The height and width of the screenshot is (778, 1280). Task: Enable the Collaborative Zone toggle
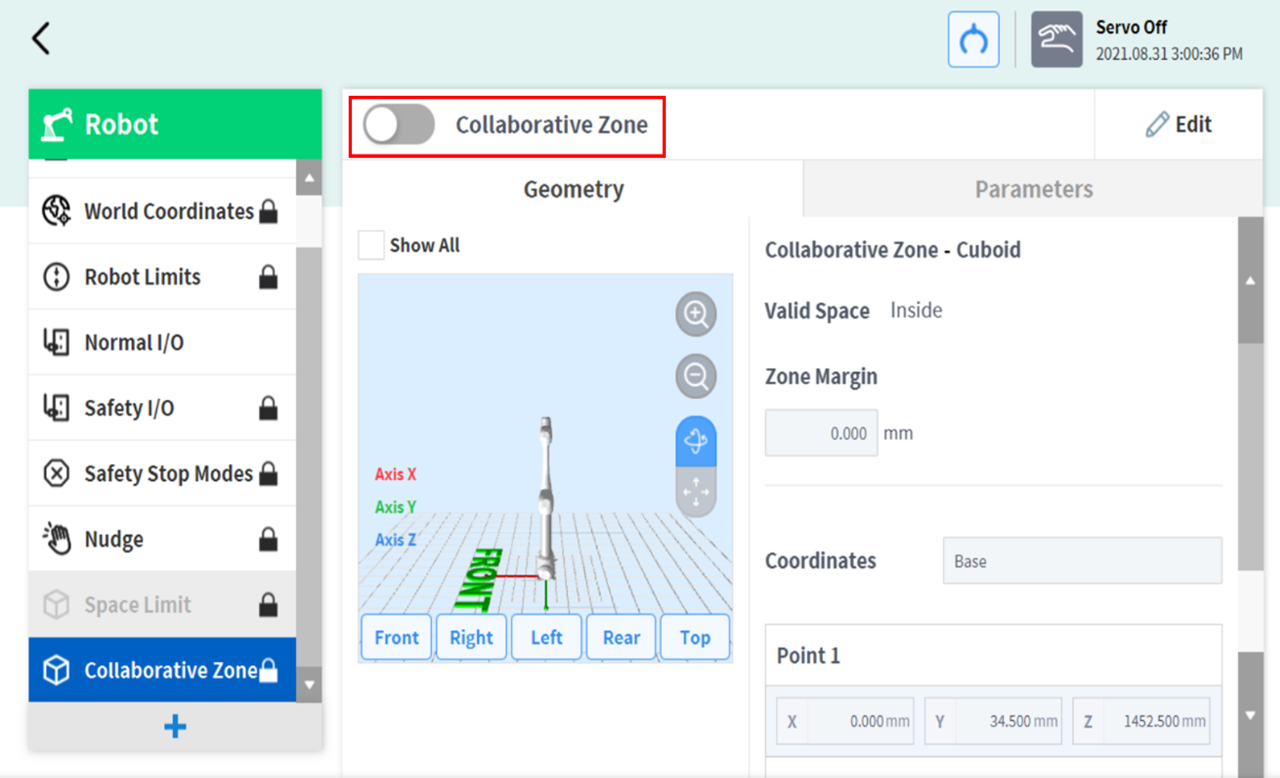click(x=399, y=125)
